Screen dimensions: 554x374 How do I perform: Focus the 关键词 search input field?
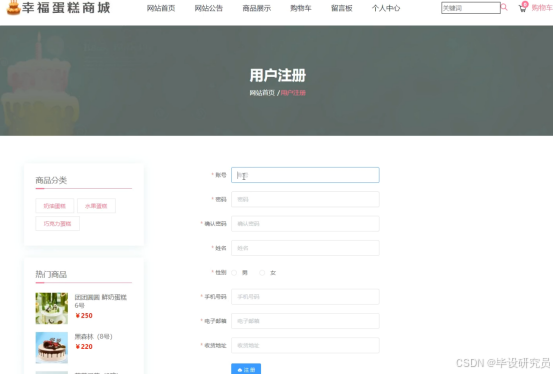coord(471,8)
